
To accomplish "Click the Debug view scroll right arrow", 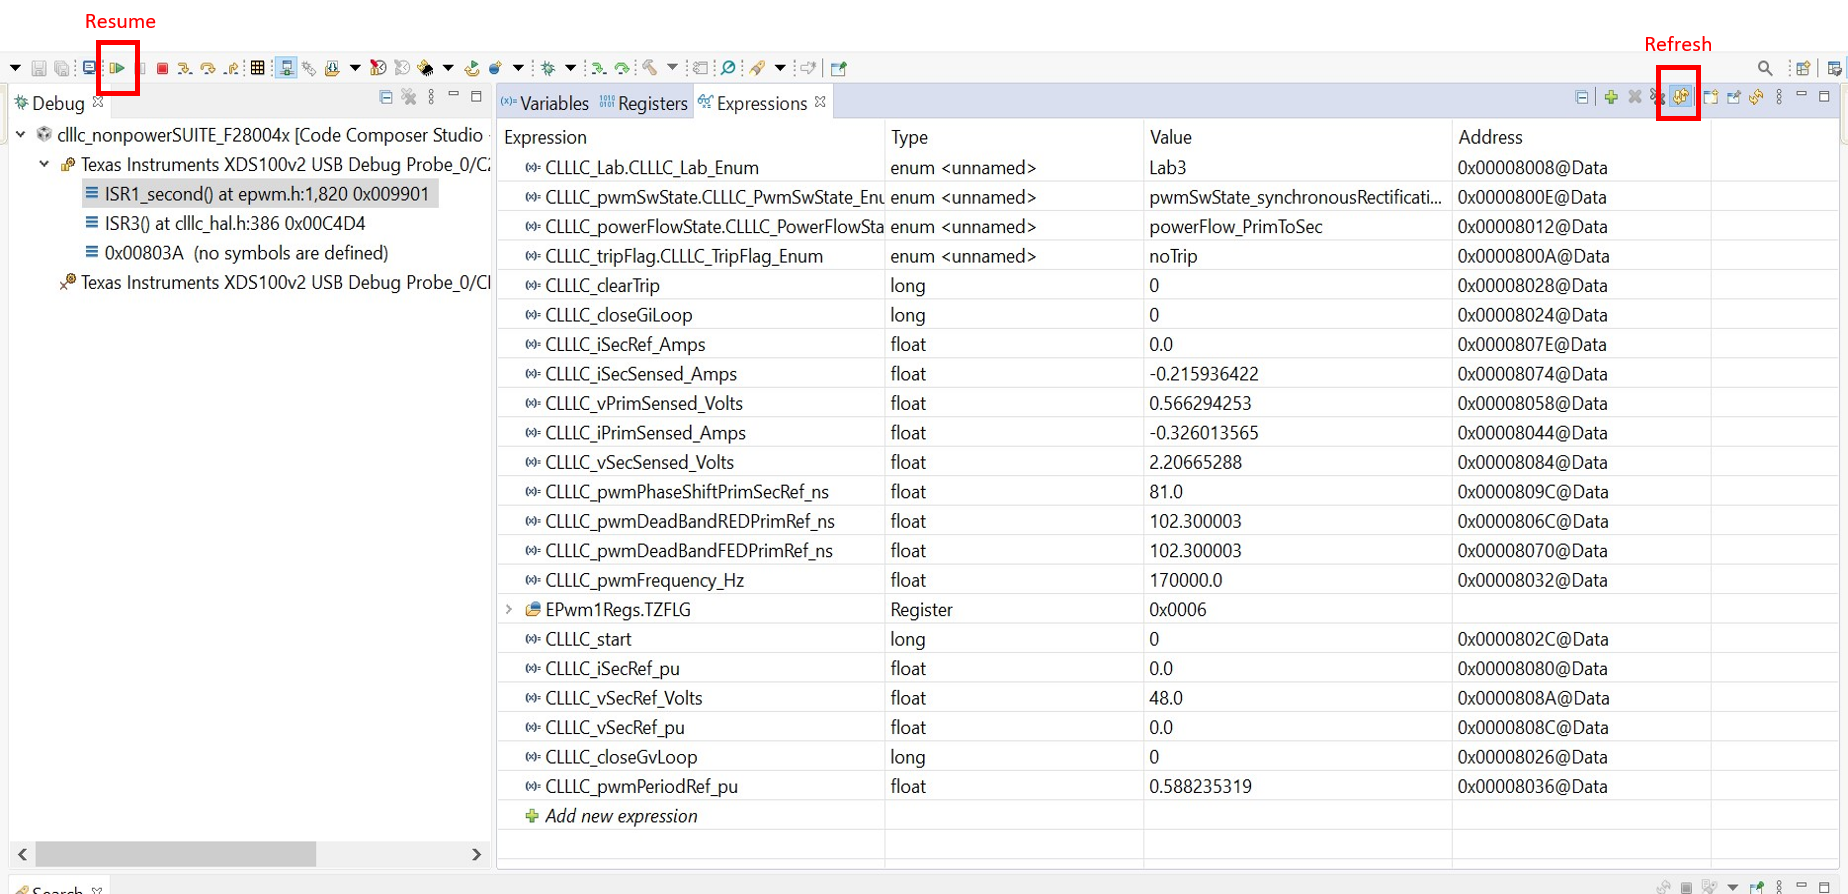I will pyautogui.click(x=477, y=854).
